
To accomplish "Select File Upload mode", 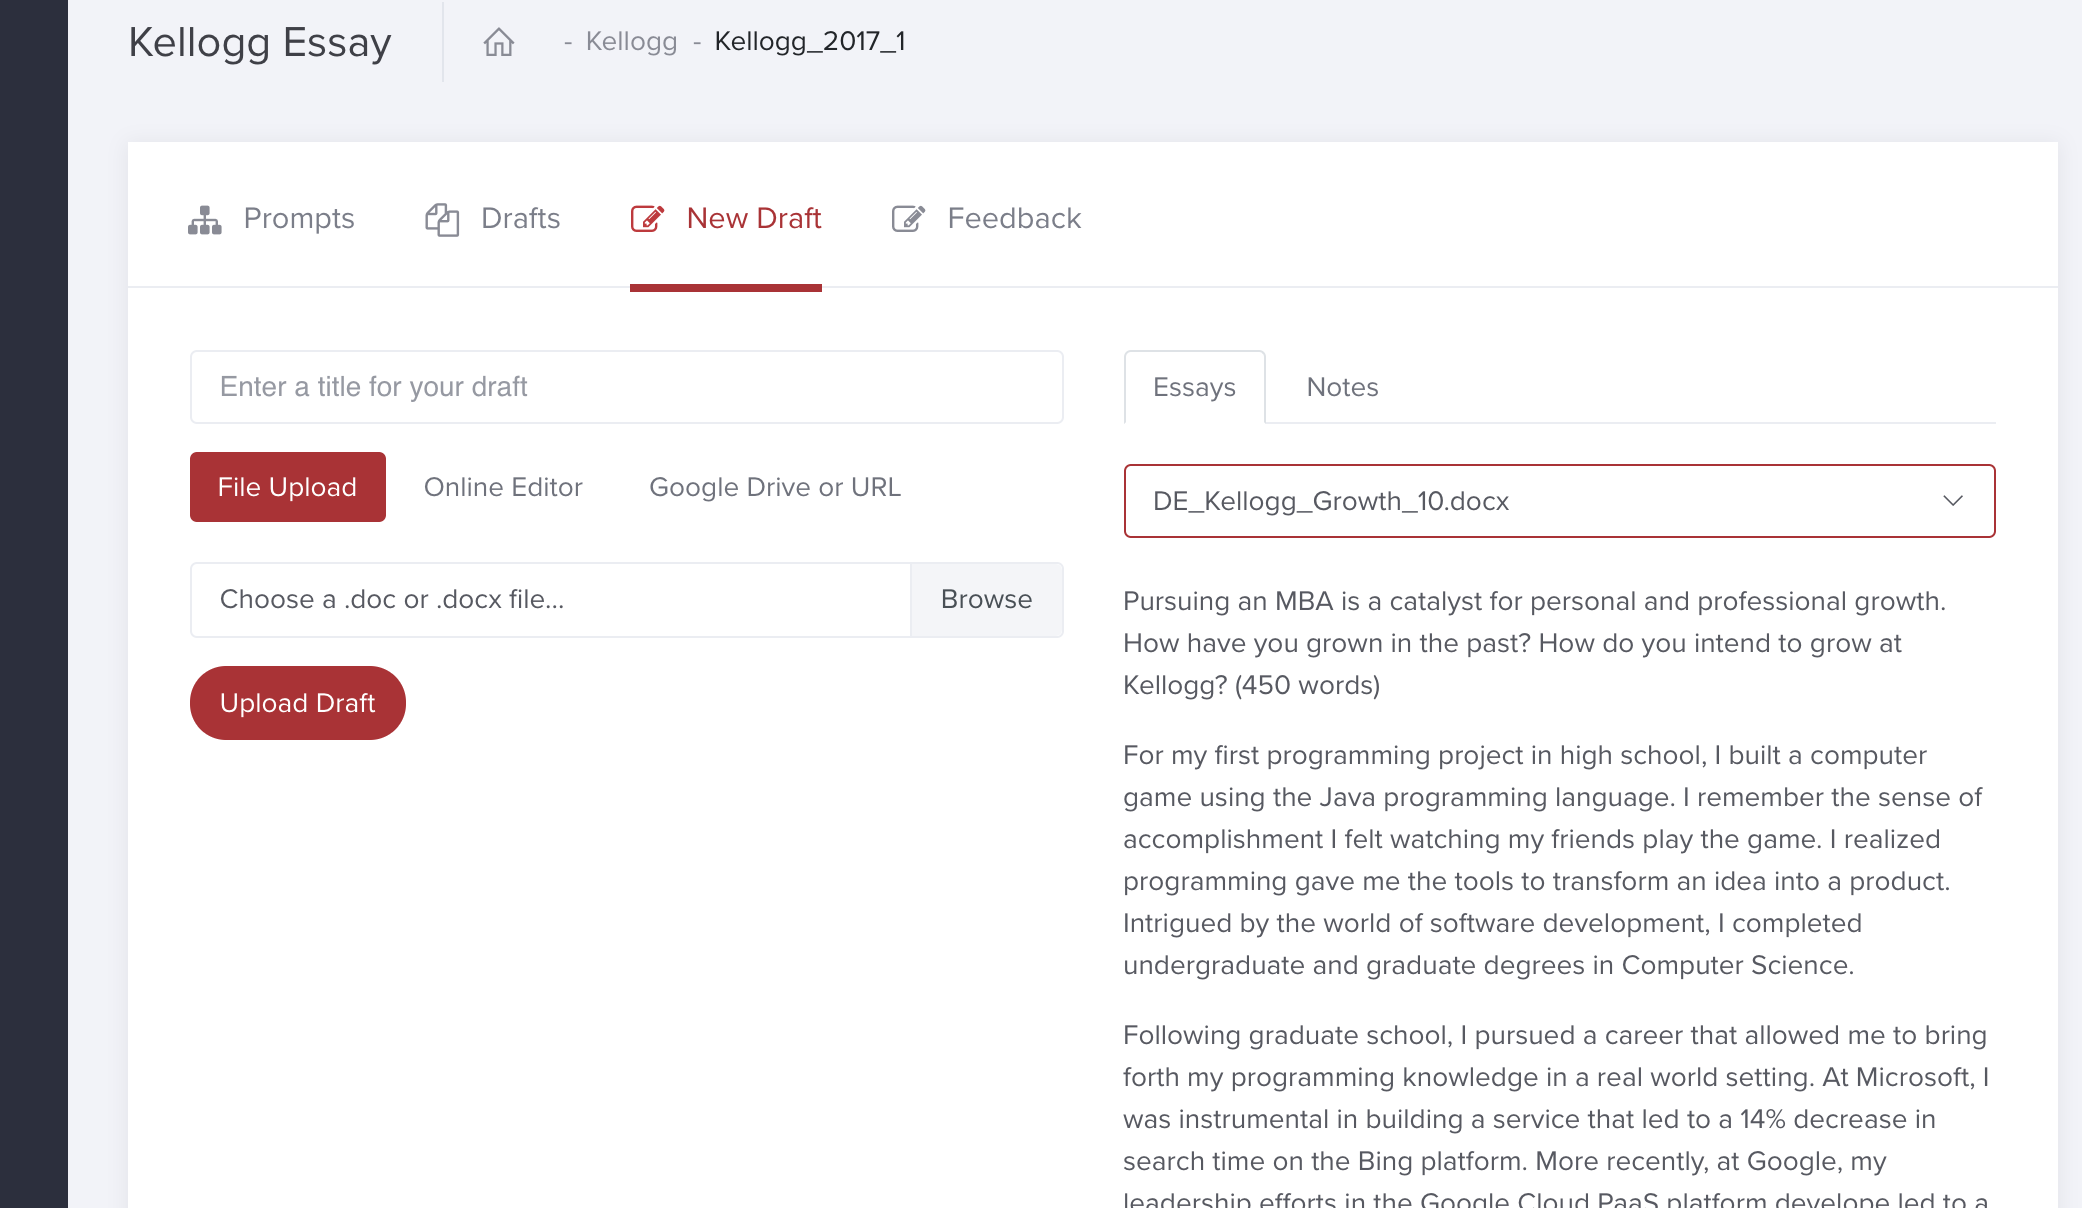I will [x=287, y=487].
